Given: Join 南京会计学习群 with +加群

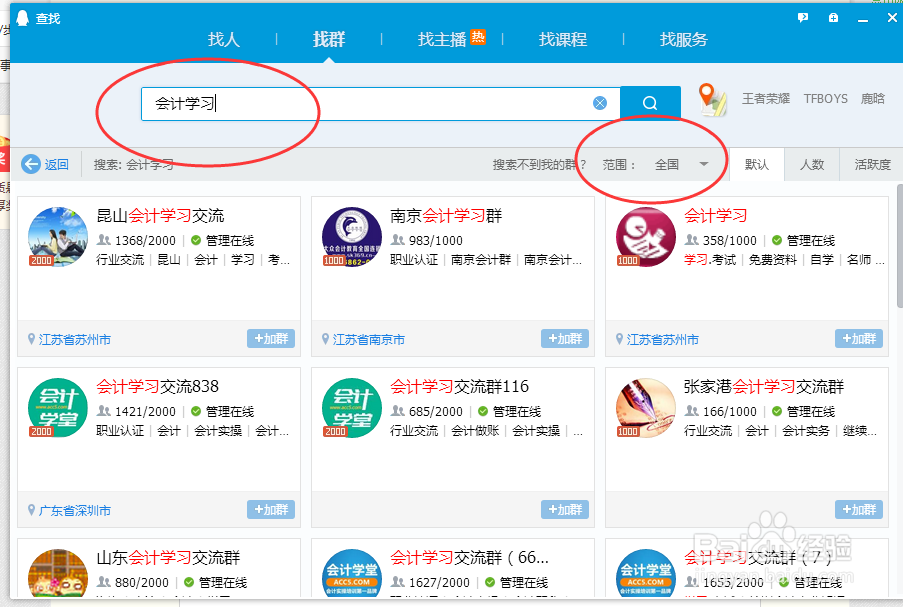Looking at the screenshot, I should (564, 339).
